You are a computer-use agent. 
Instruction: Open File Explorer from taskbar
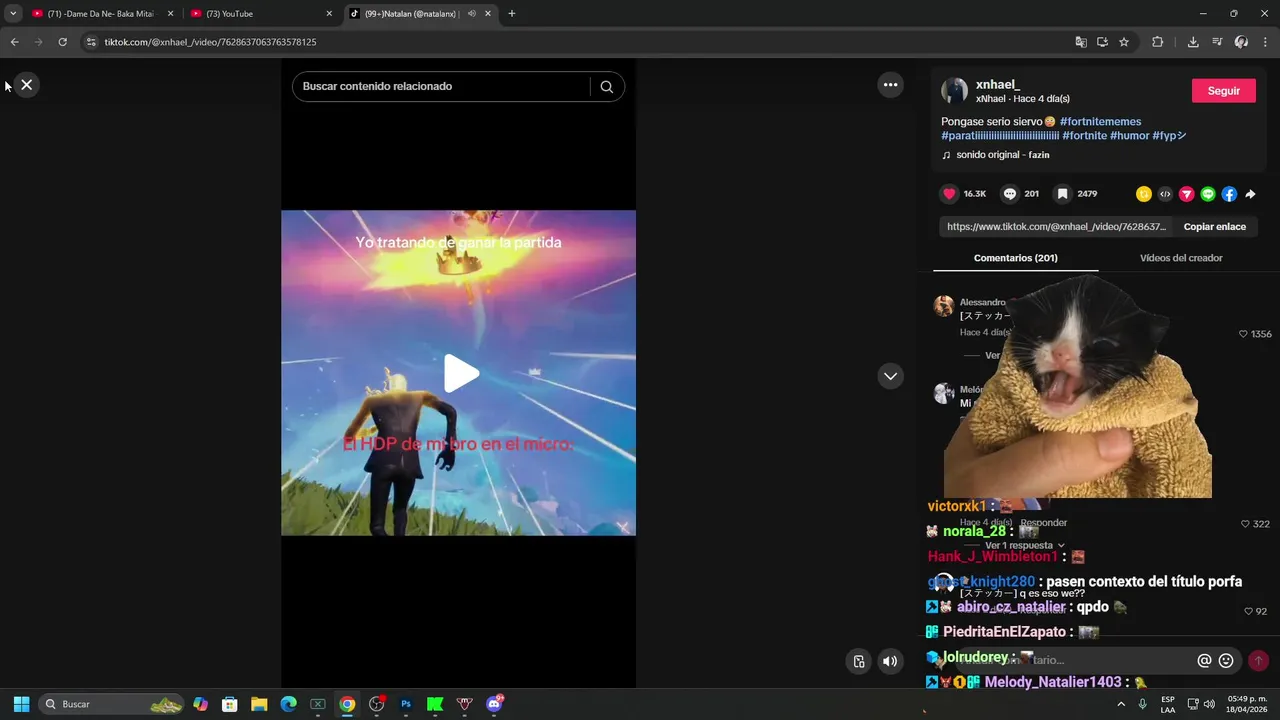258,704
